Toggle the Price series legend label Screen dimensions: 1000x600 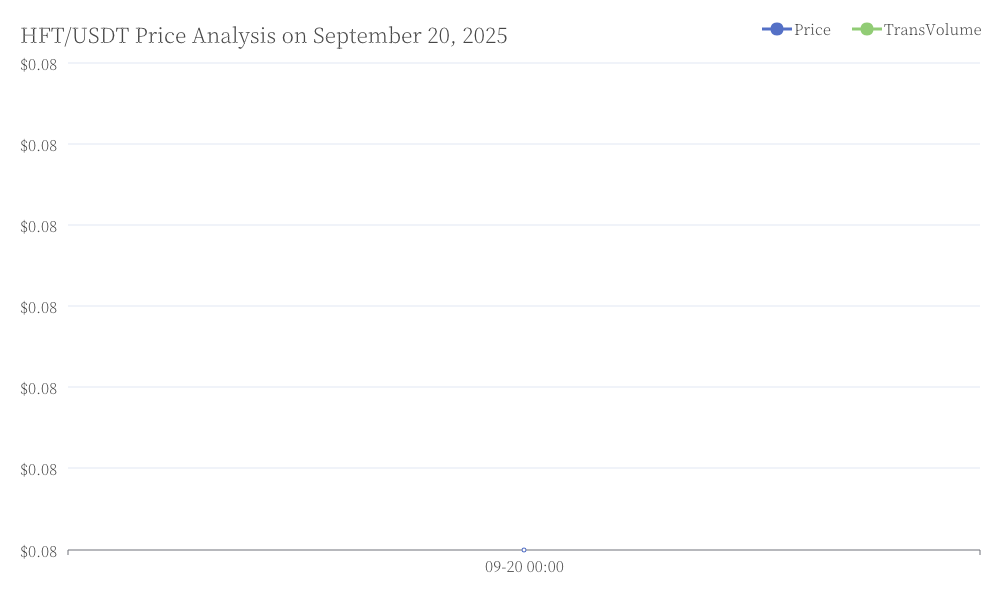[812, 30]
